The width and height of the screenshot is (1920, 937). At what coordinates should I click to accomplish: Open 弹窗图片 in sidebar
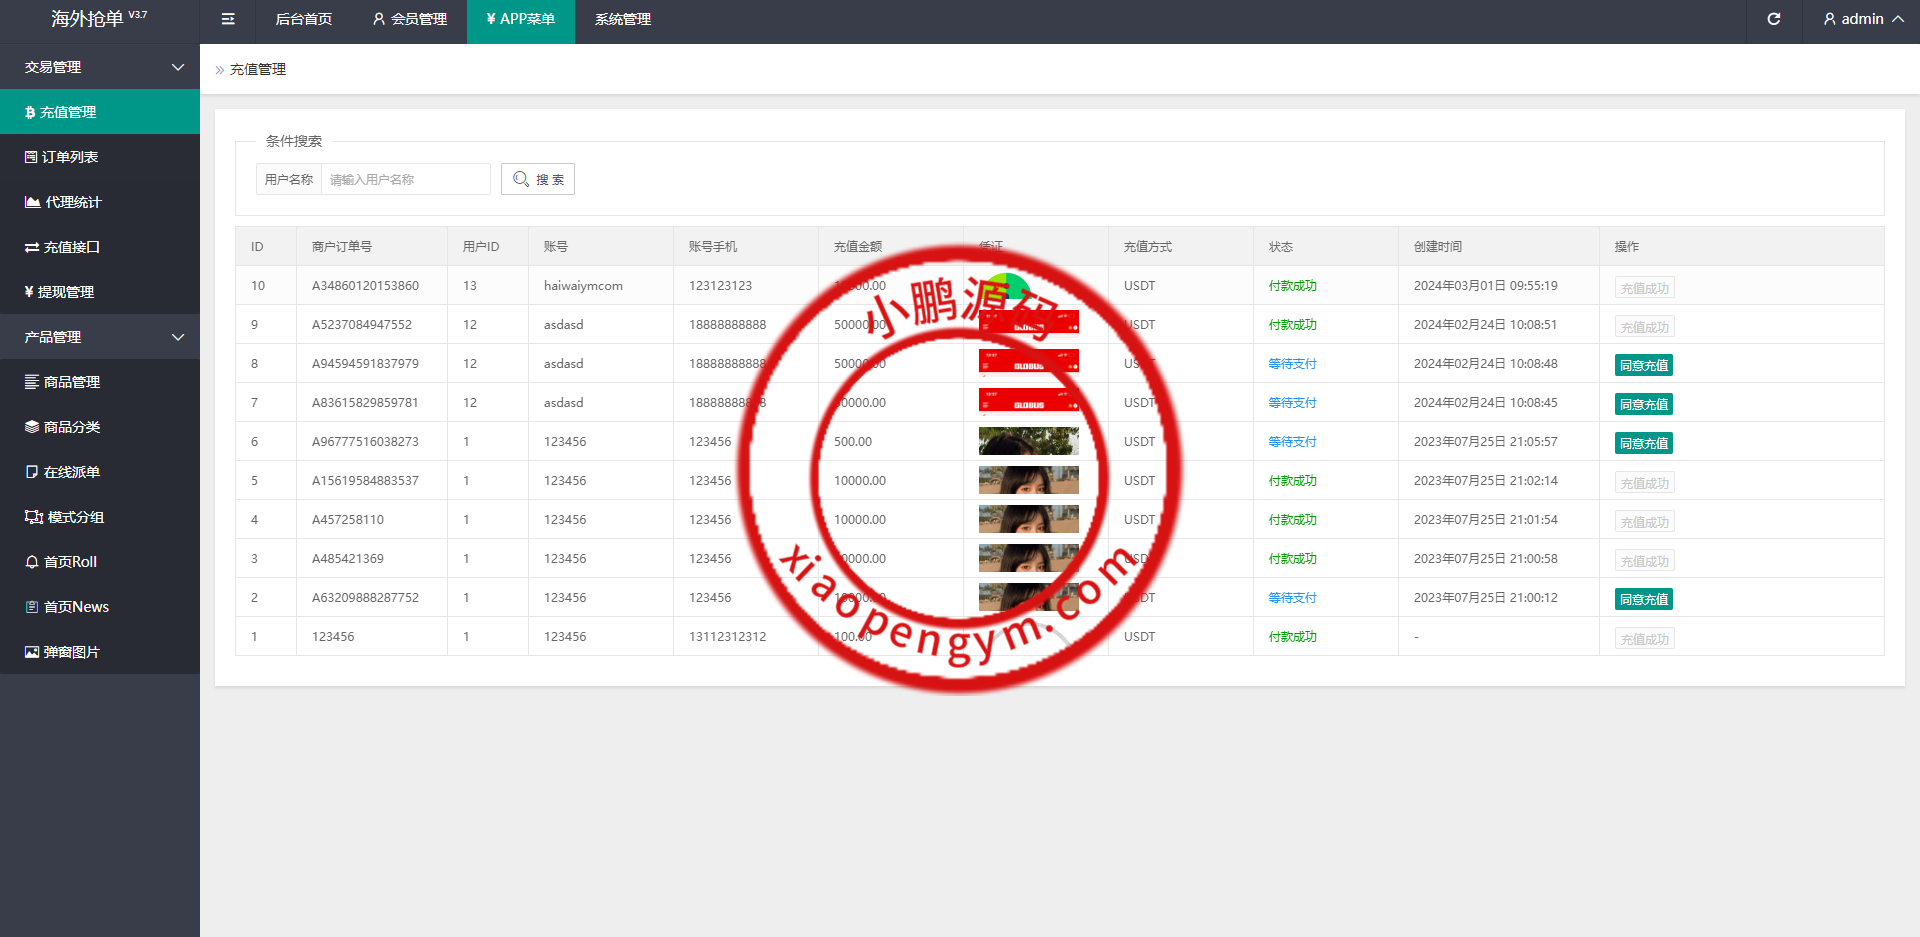pos(71,652)
